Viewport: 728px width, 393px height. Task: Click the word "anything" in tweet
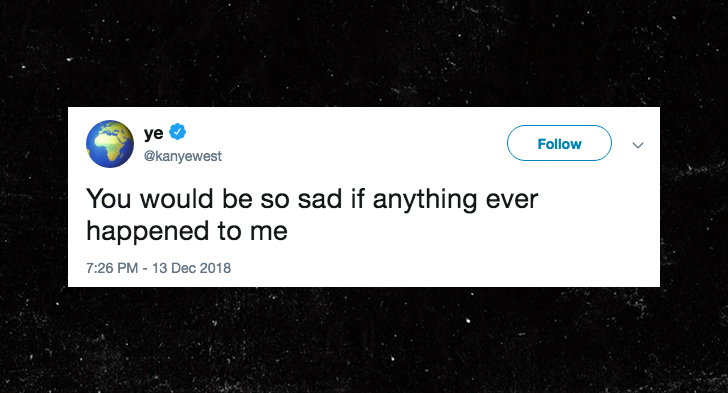[425, 200]
